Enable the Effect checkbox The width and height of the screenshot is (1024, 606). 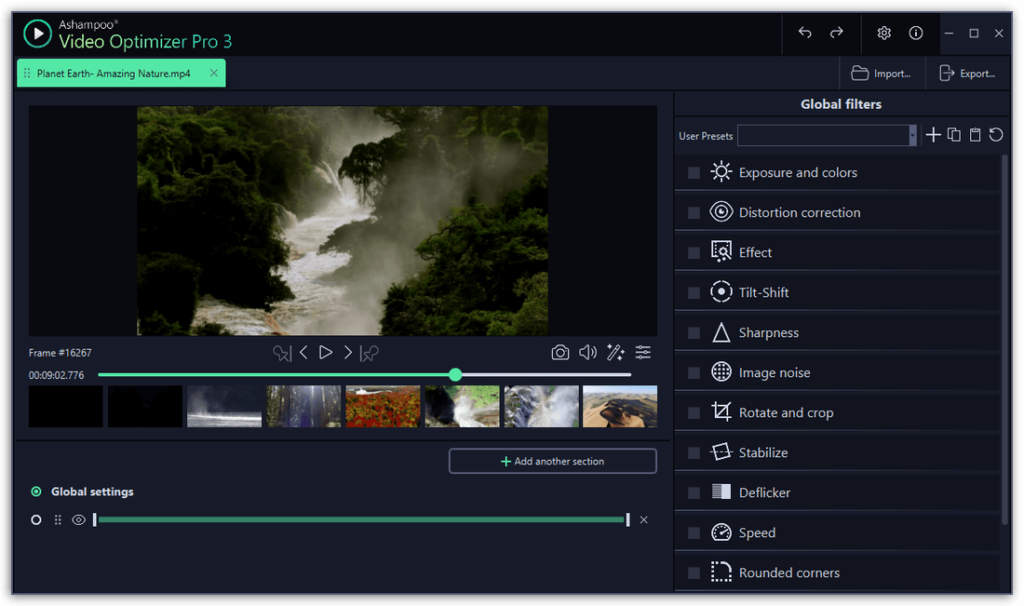[694, 253]
